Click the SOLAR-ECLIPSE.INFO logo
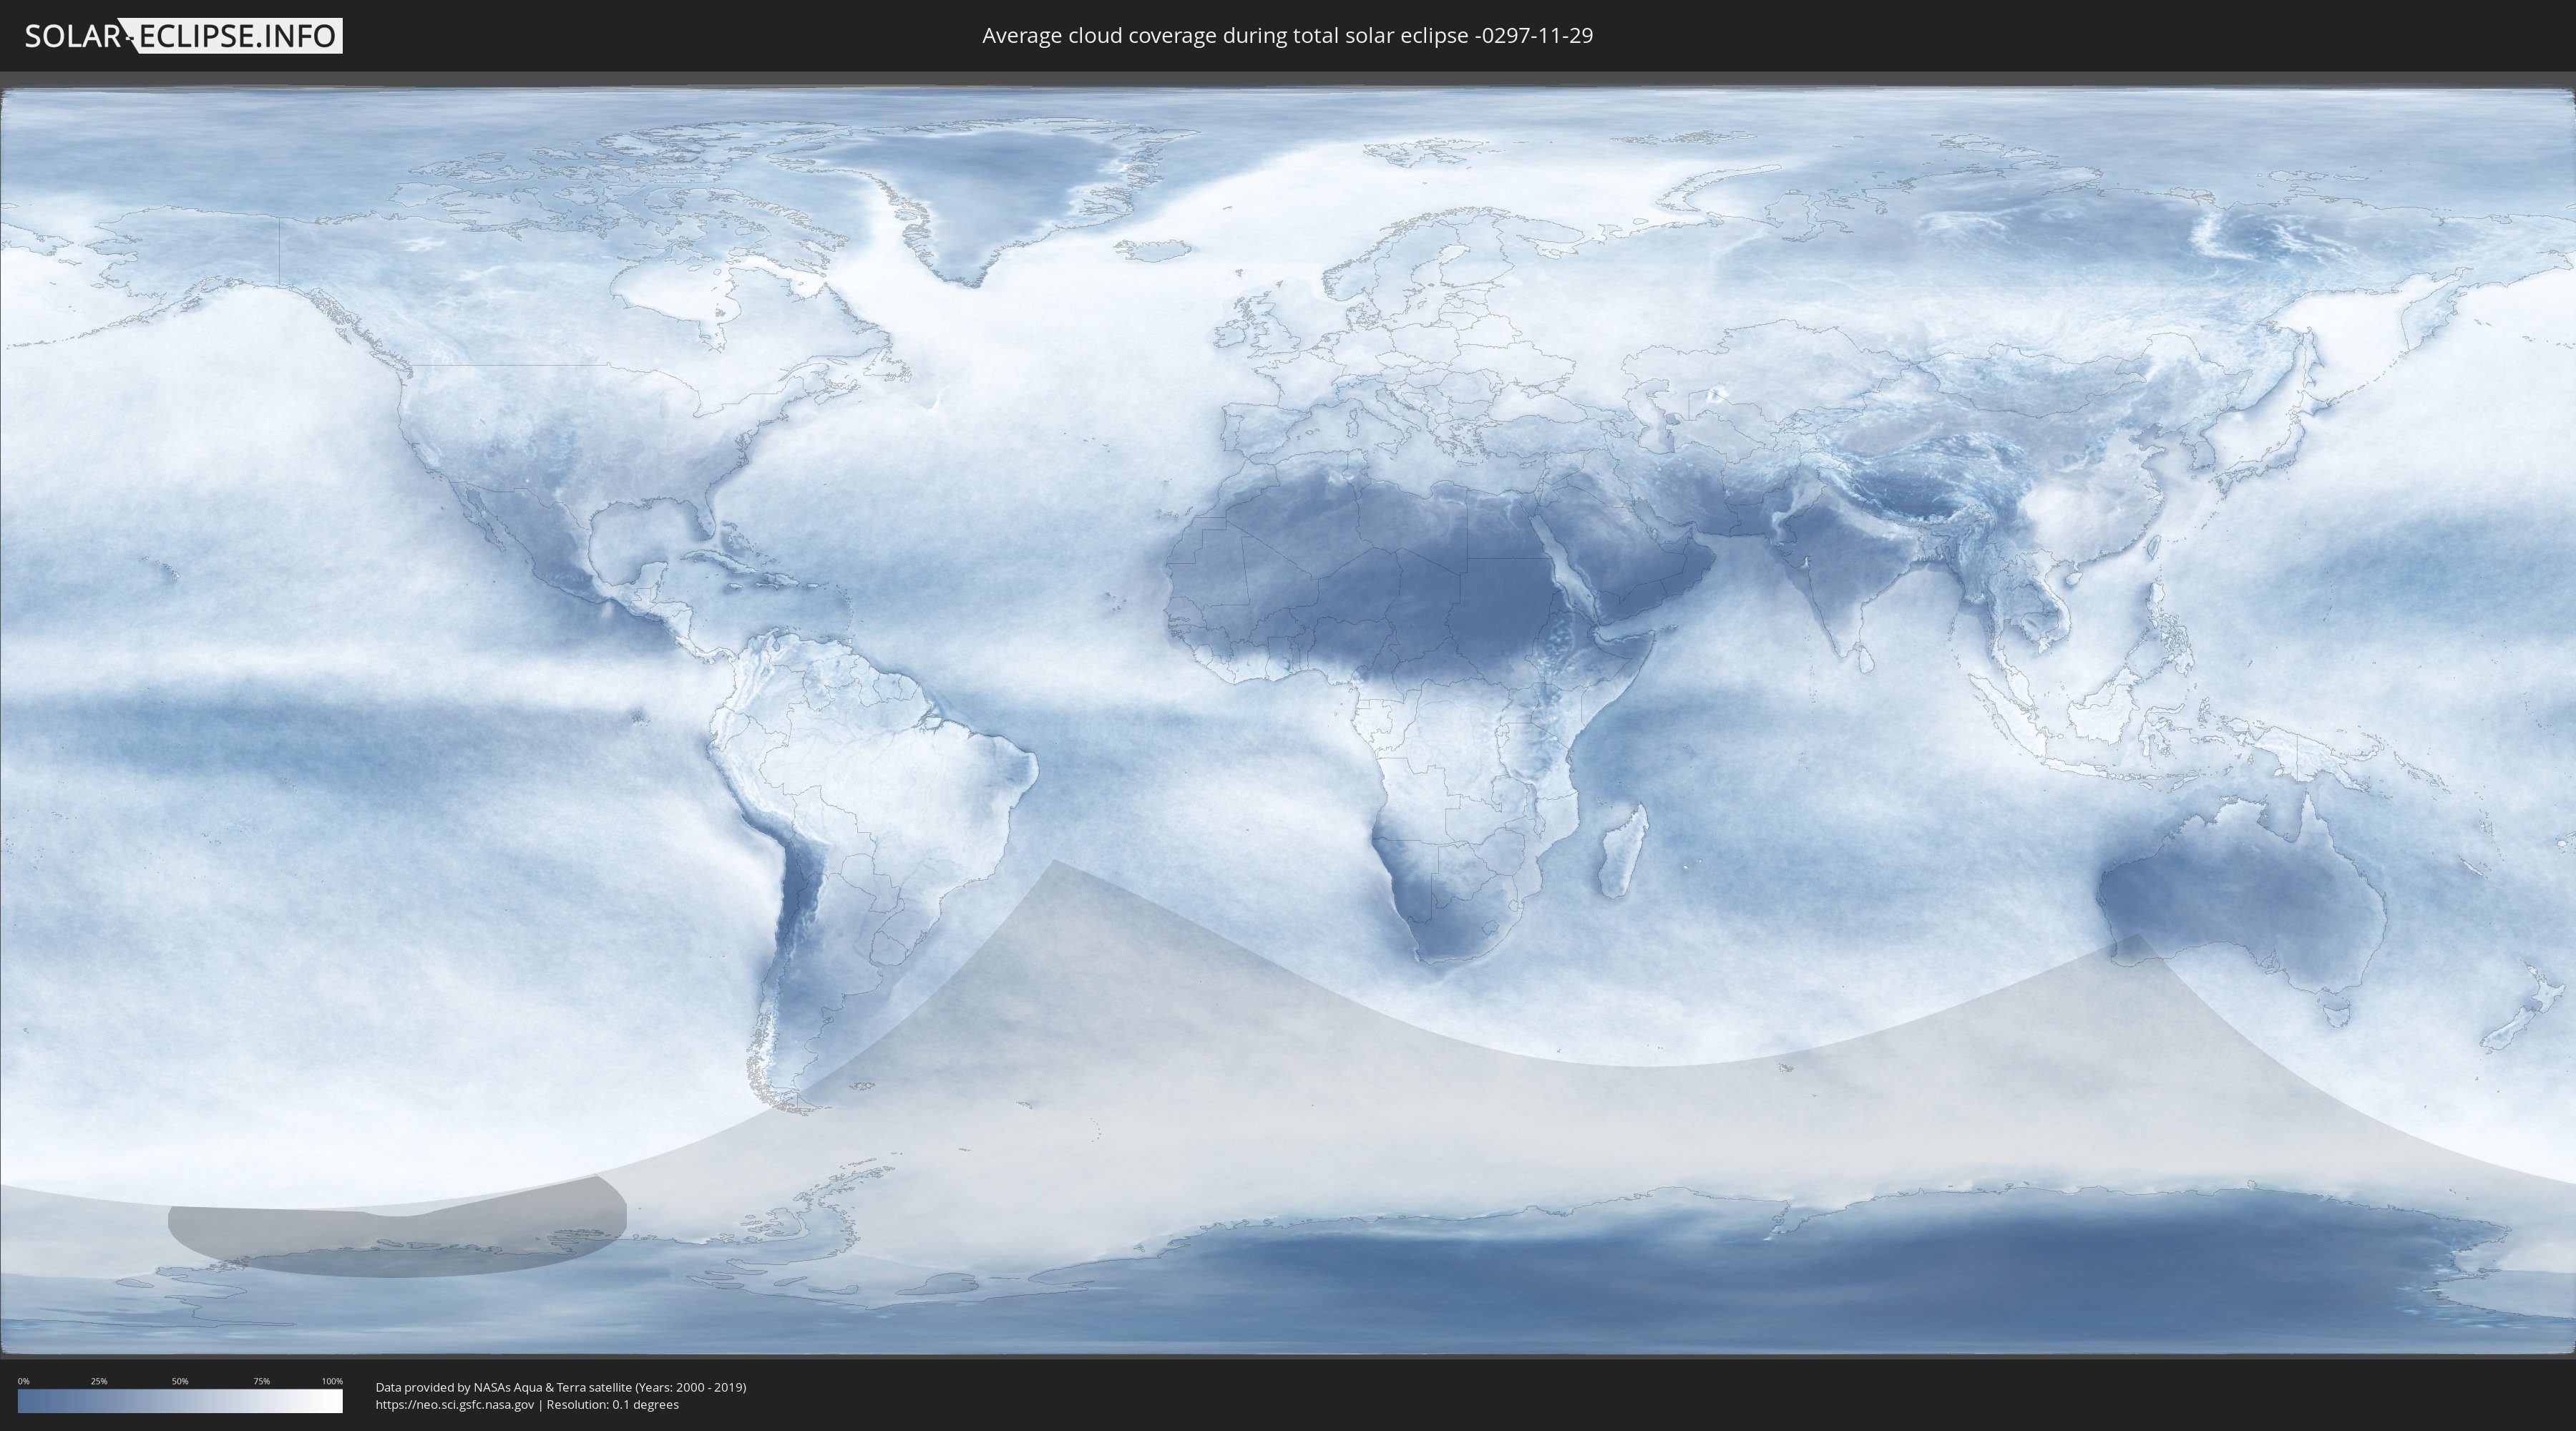The image size is (2576, 1431). click(183, 36)
